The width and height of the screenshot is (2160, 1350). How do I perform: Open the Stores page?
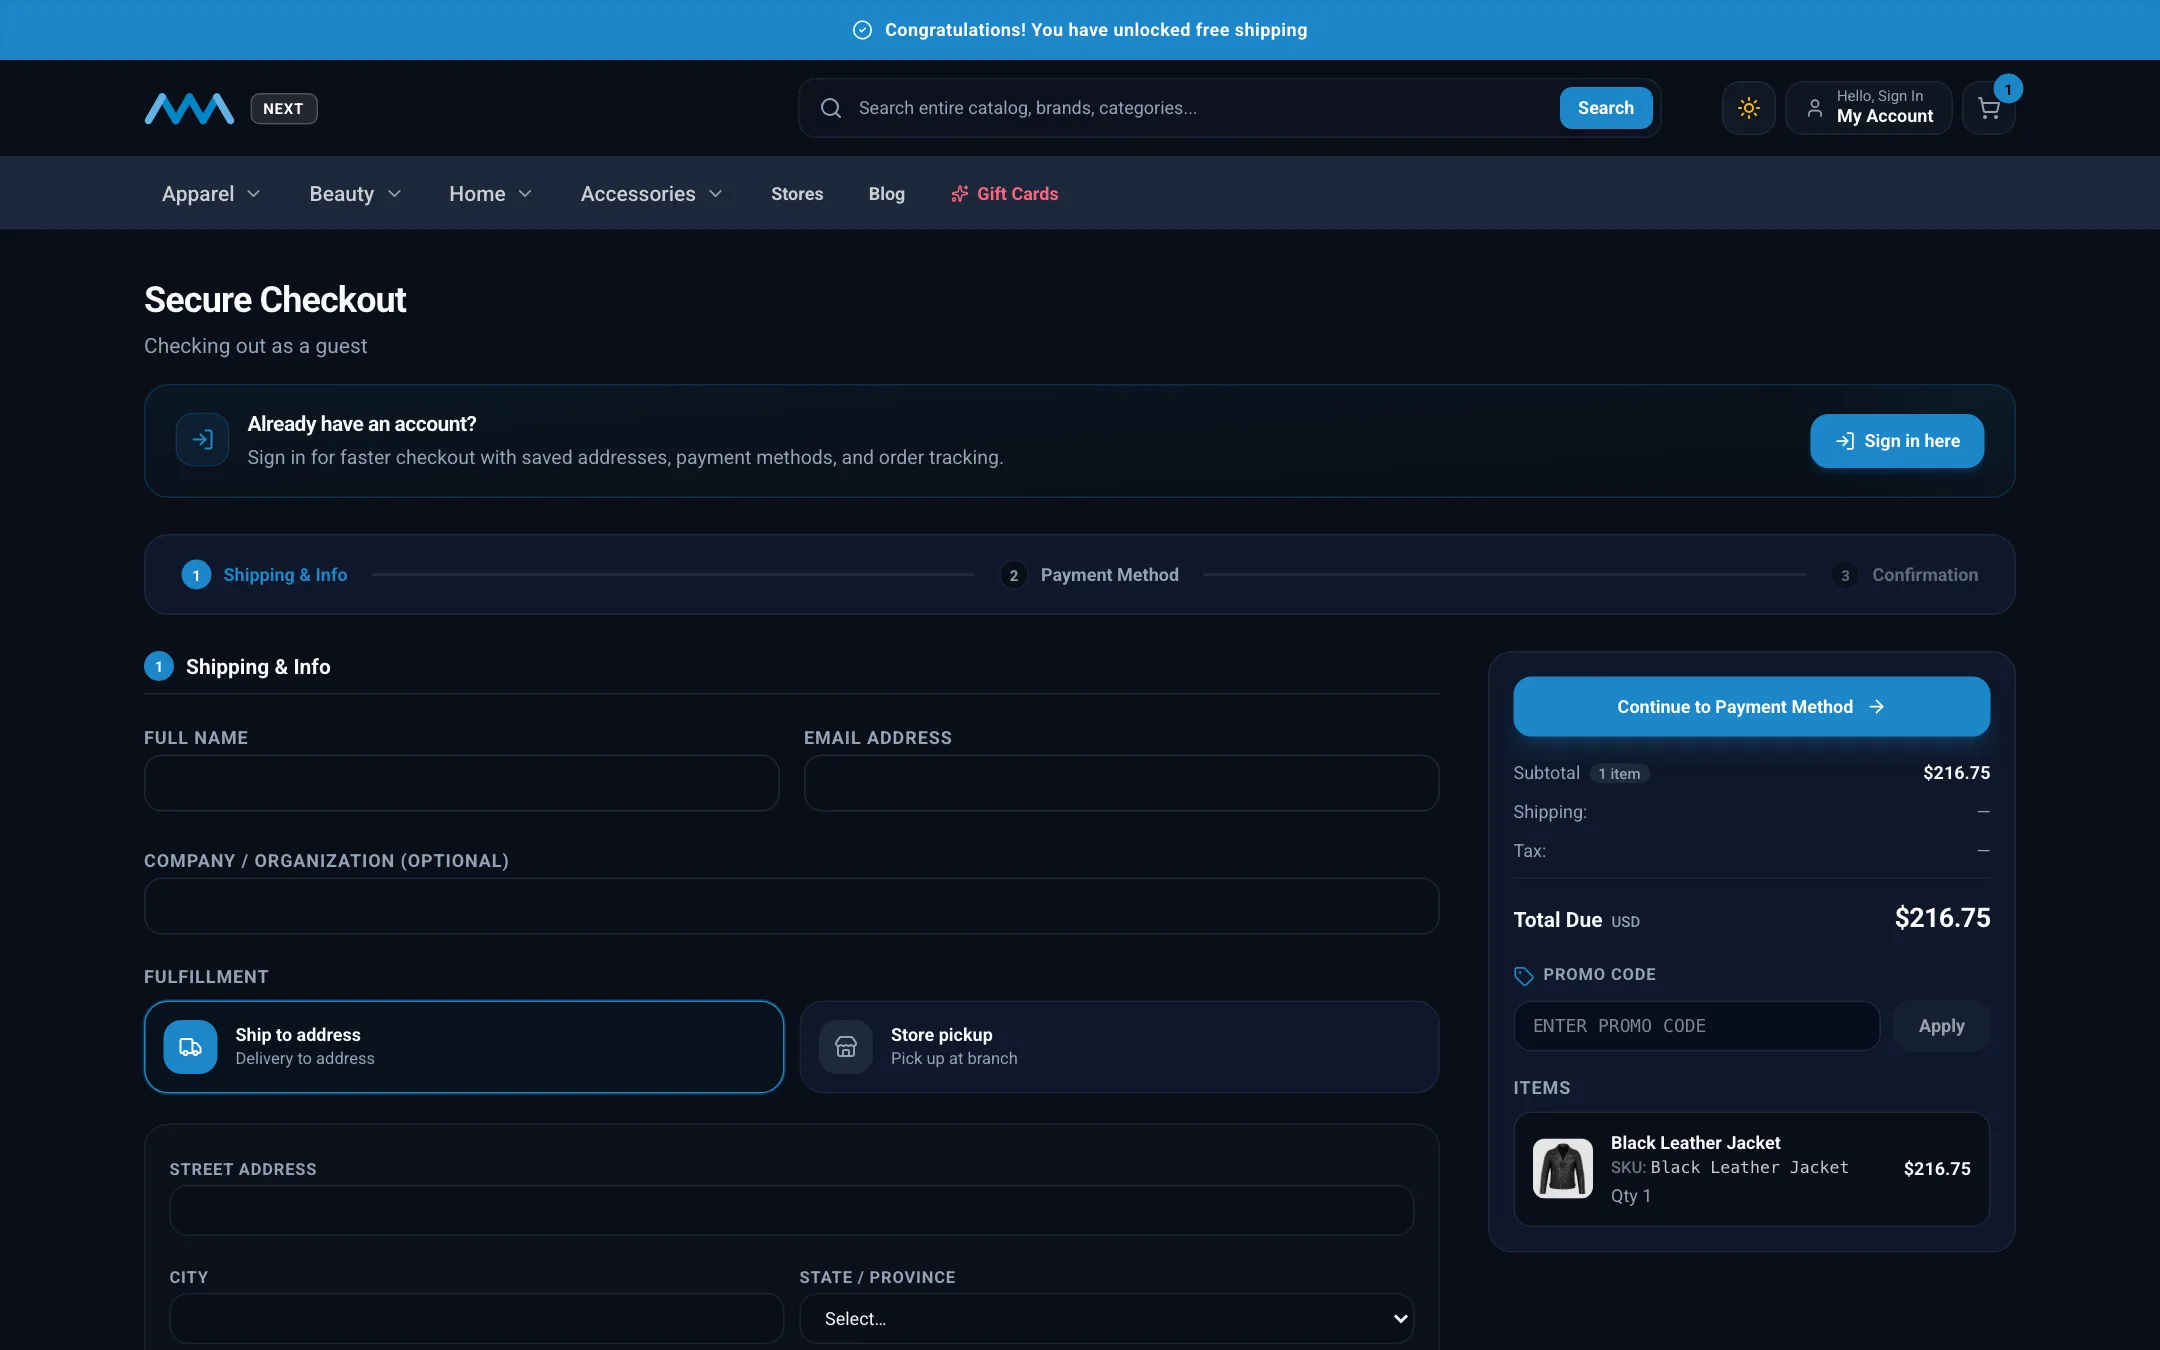797,194
